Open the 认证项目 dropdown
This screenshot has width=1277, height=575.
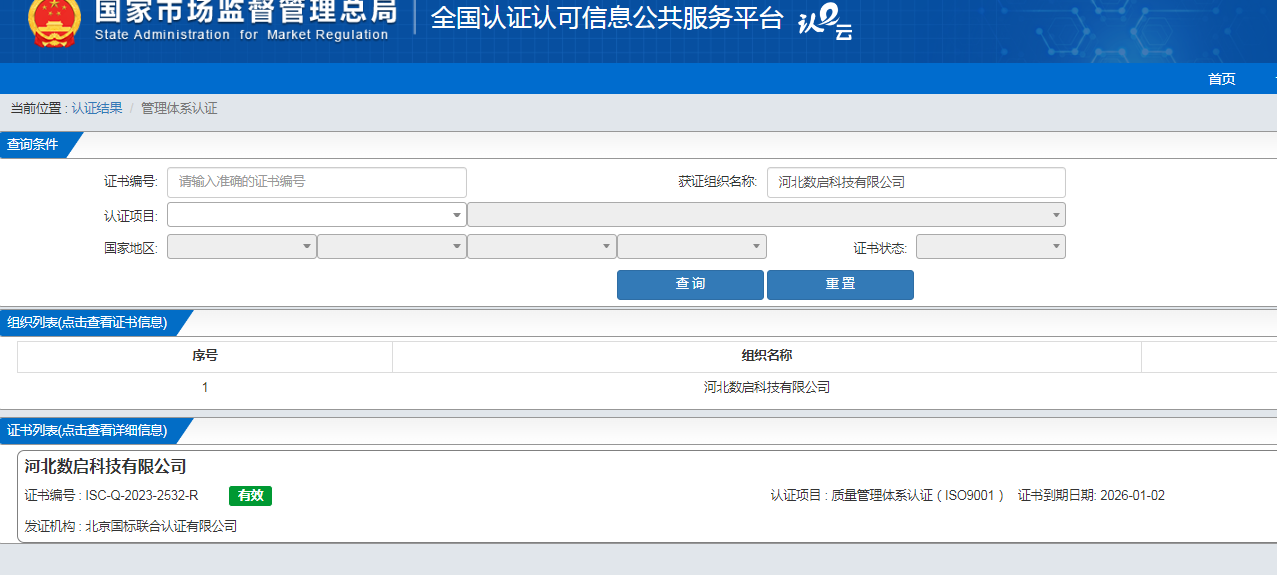(x=317, y=214)
